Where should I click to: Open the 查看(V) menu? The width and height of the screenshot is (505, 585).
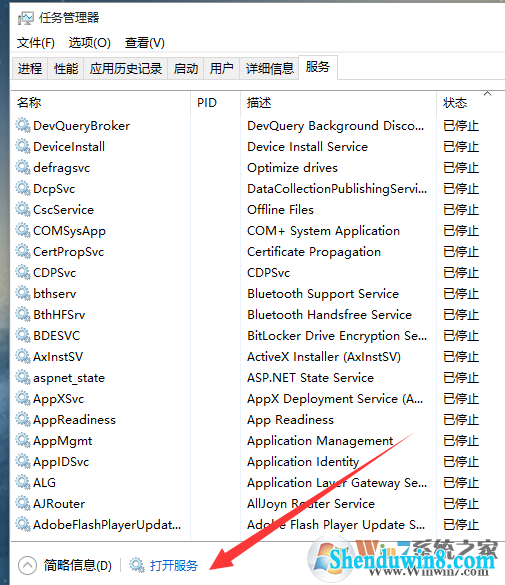pyautogui.click(x=144, y=43)
